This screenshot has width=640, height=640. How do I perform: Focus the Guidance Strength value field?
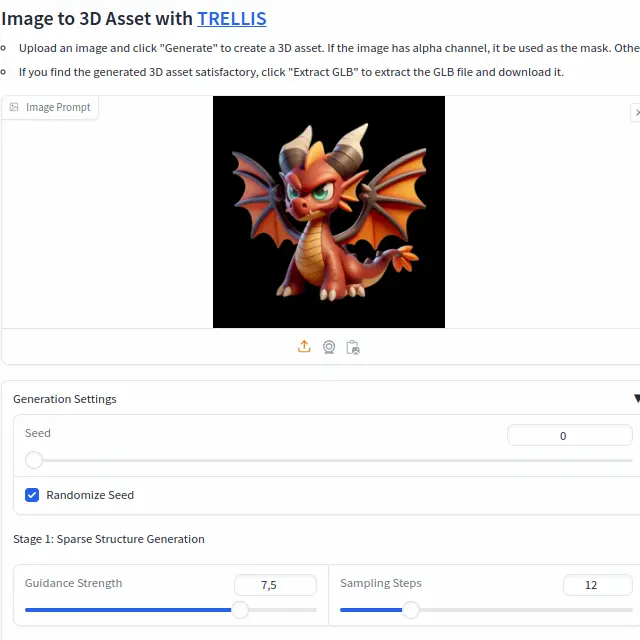[x=275, y=585]
